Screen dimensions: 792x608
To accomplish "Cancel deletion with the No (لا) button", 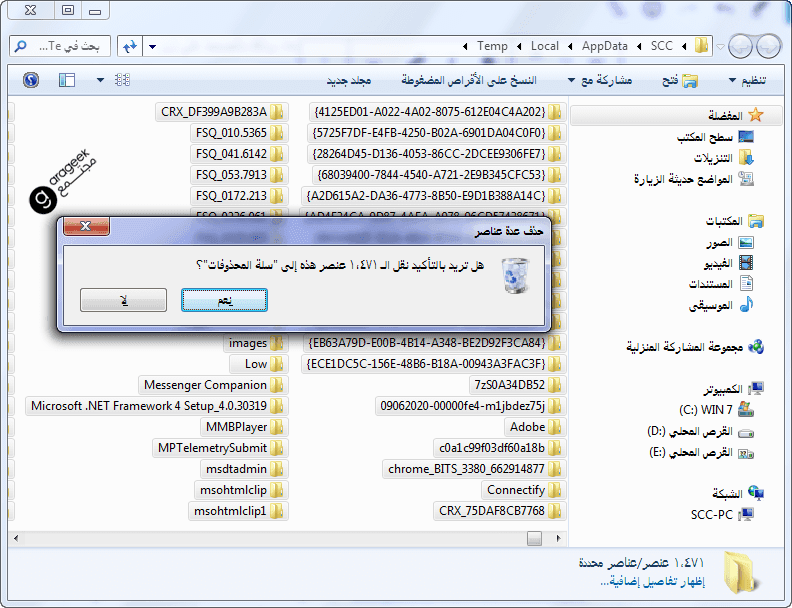I will (x=123, y=300).
